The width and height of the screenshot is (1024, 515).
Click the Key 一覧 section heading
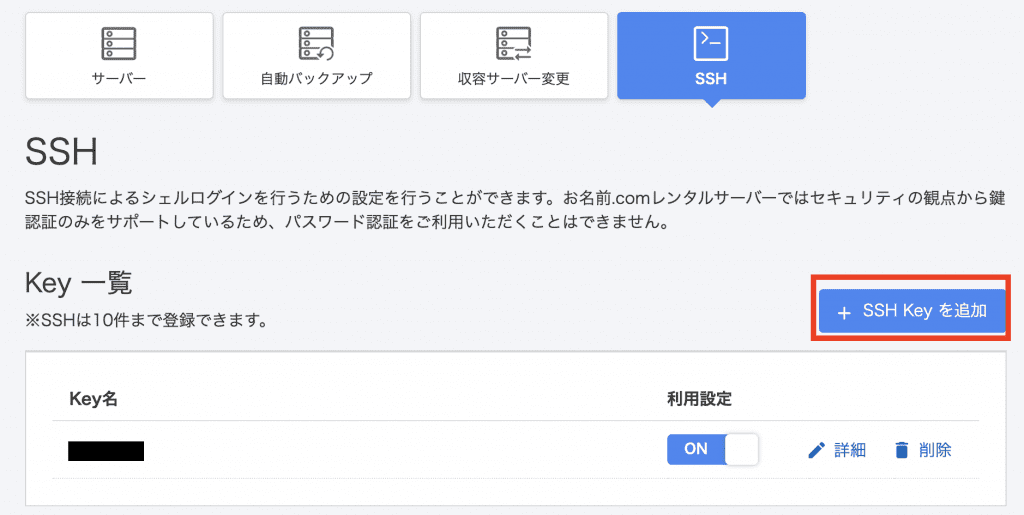(x=78, y=284)
